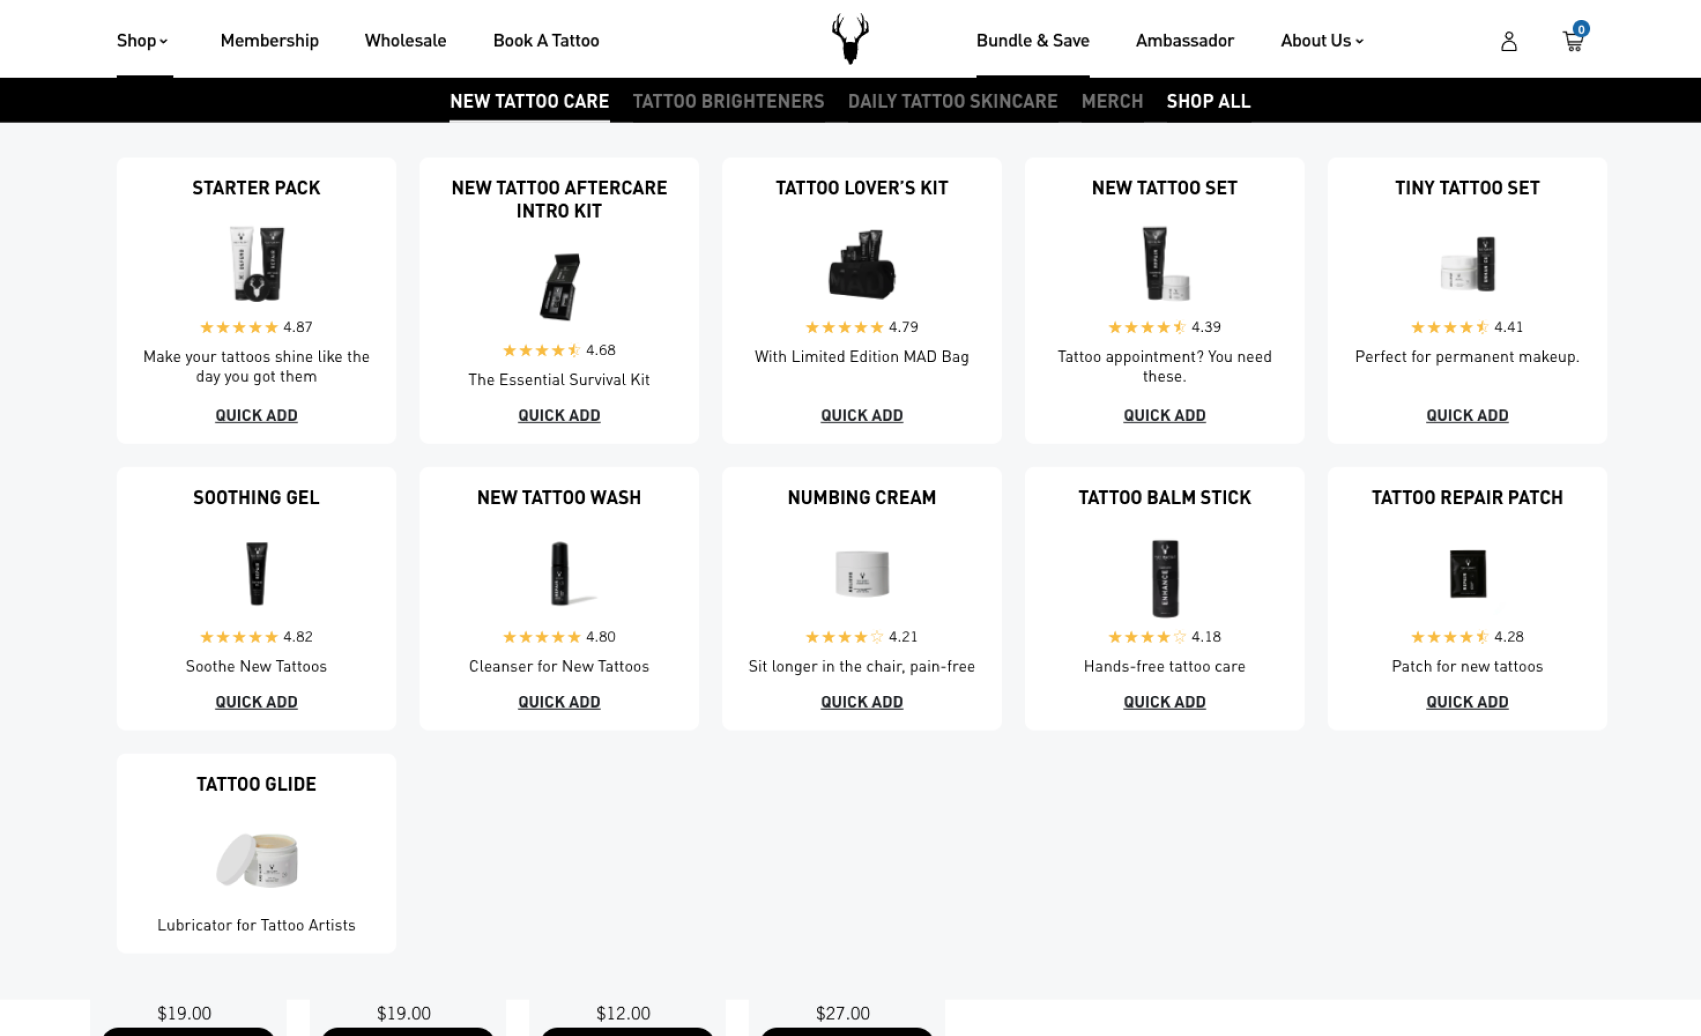
Task: Click the Tattoo Lover's Kit product image
Action: [x=862, y=264]
